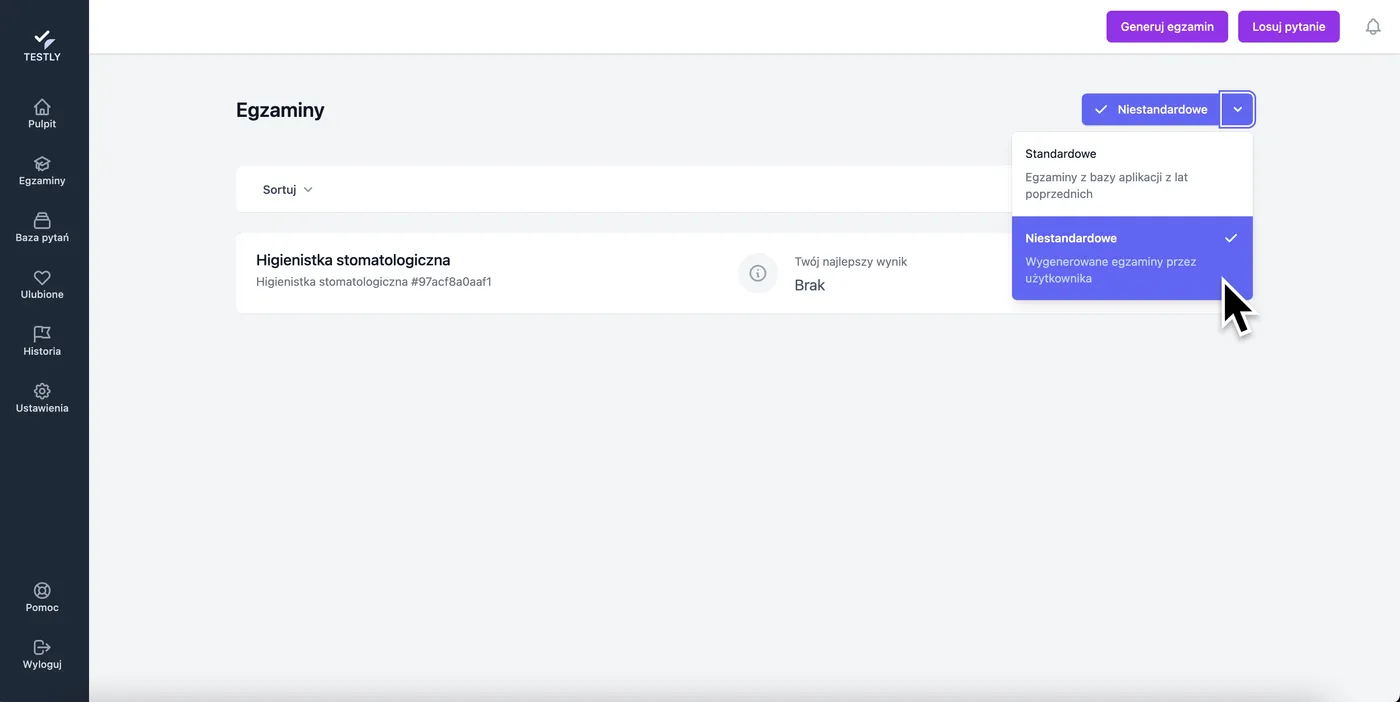Open Historia flag icon
1400x702 pixels.
point(42,334)
